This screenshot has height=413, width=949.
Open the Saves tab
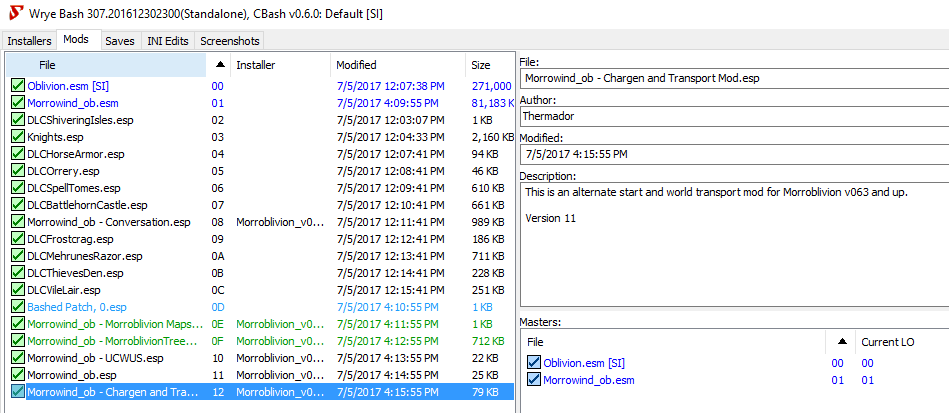click(x=120, y=41)
